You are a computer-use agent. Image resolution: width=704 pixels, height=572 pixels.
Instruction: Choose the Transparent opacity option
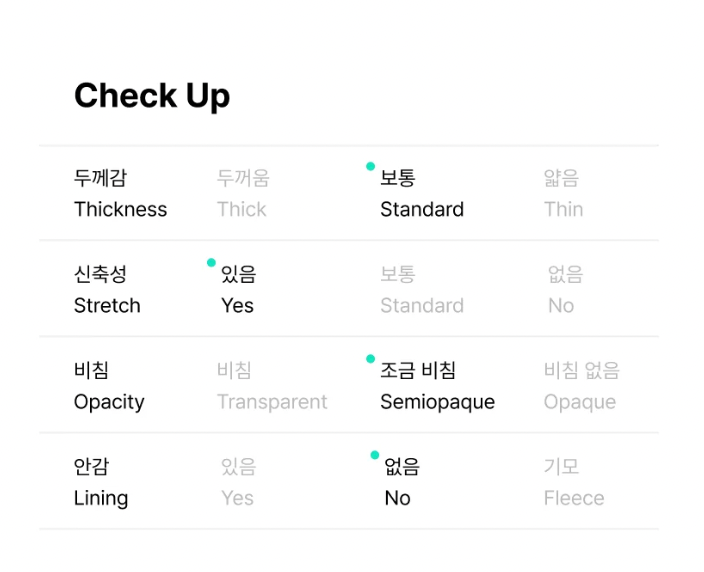[271, 387]
